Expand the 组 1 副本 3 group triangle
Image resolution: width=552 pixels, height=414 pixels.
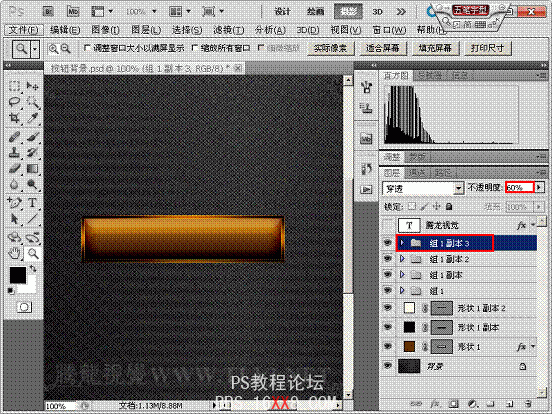(402, 243)
